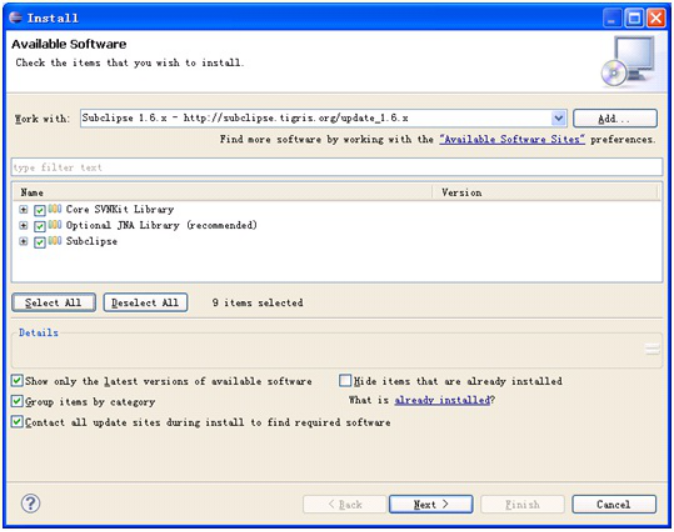This screenshot has width=674, height=532.
Task: Click the Optional JNA Library category icon
Action: (x=55, y=226)
